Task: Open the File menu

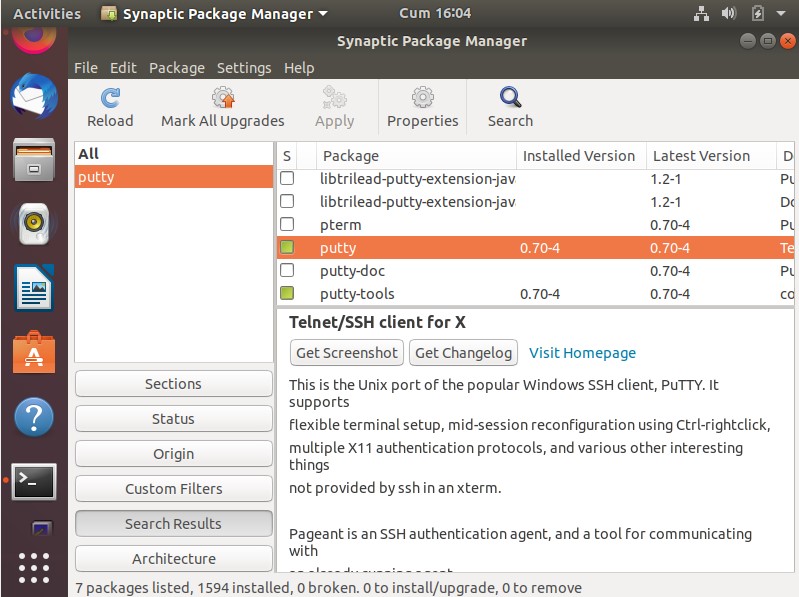Action: point(86,68)
